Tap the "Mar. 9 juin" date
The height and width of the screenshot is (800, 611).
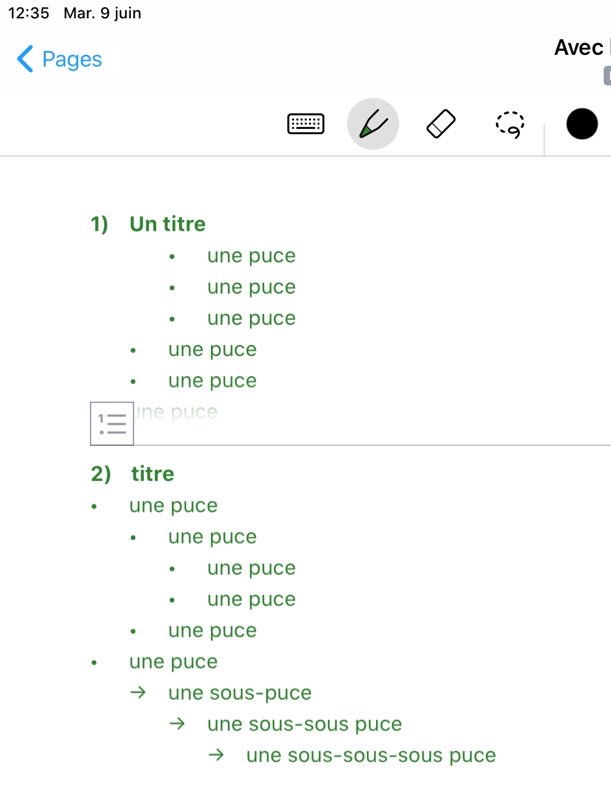[x=102, y=13]
